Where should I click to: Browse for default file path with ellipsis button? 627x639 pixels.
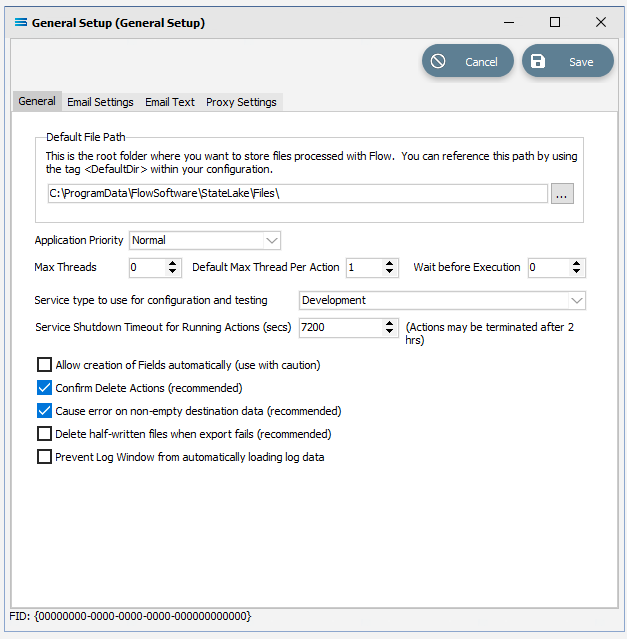(562, 194)
